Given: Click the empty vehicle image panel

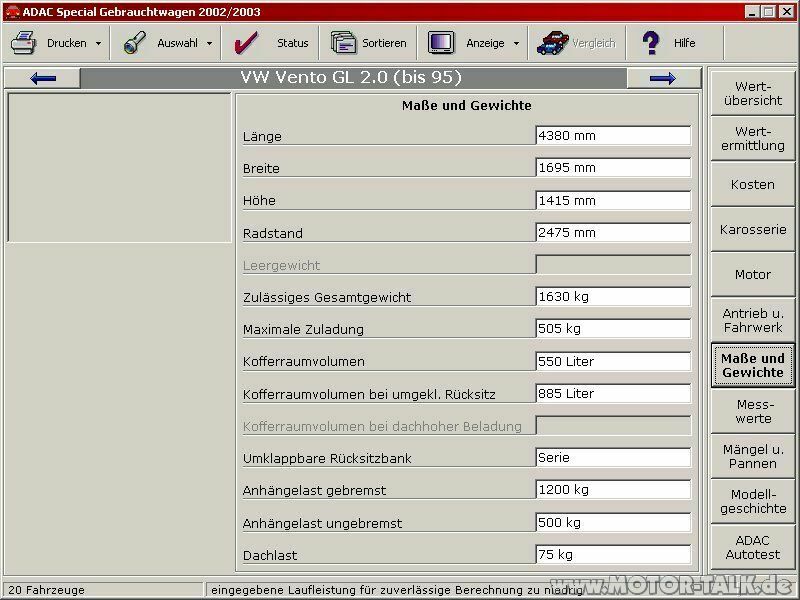Looking at the screenshot, I should coord(119,167).
